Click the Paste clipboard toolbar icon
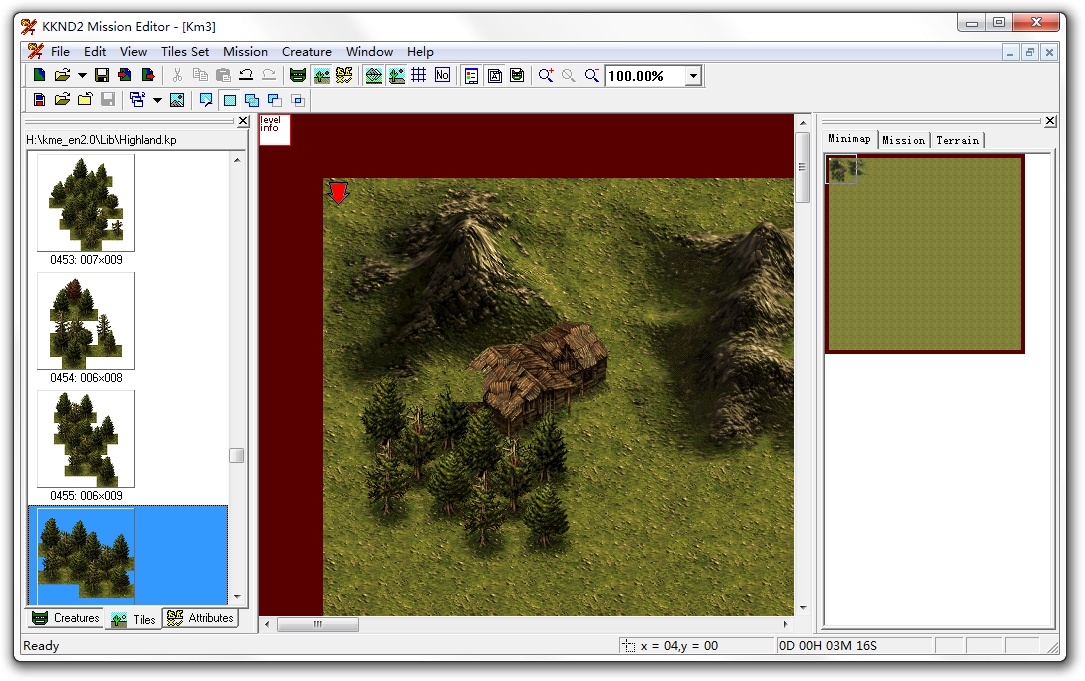The image size is (1085, 681). click(x=223, y=75)
